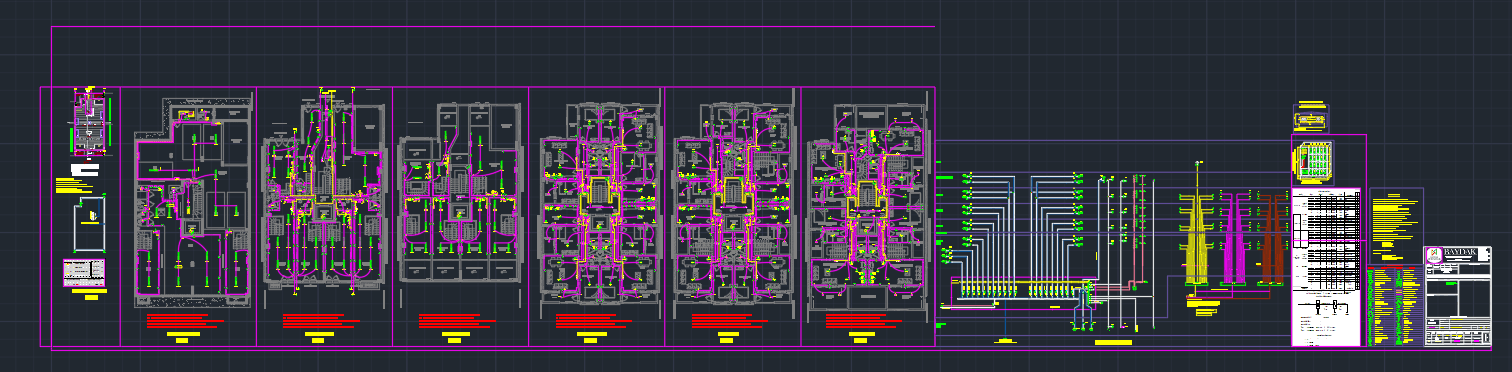The width and height of the screenshot is (1512, 372).
Task: Click the green and yellow symbol legend block
Action: [1395, 305]
